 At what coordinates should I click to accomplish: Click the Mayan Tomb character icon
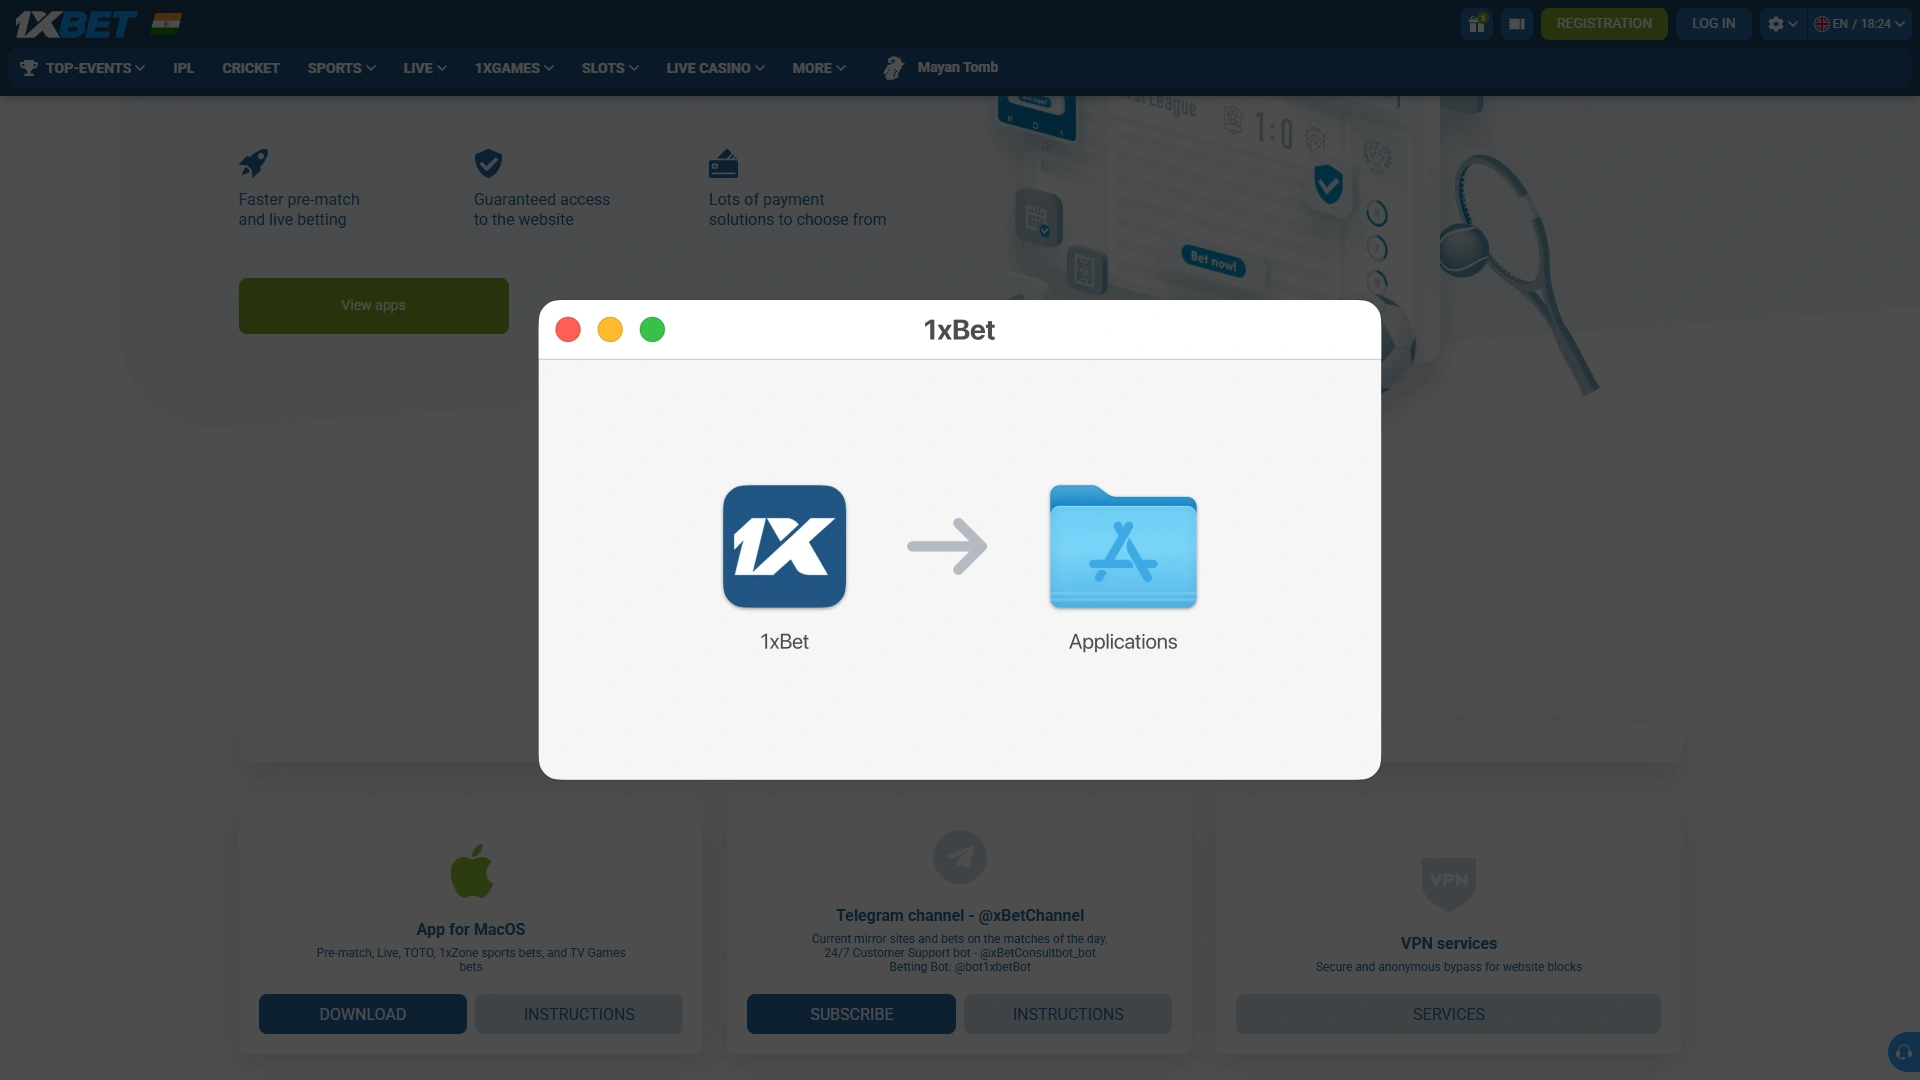click(893, 68)
